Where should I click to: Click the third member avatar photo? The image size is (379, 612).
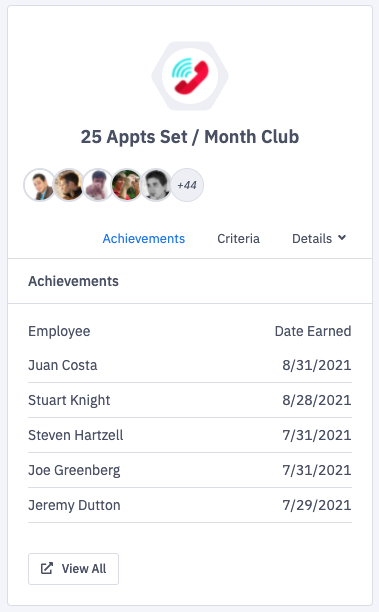[98, 185]
